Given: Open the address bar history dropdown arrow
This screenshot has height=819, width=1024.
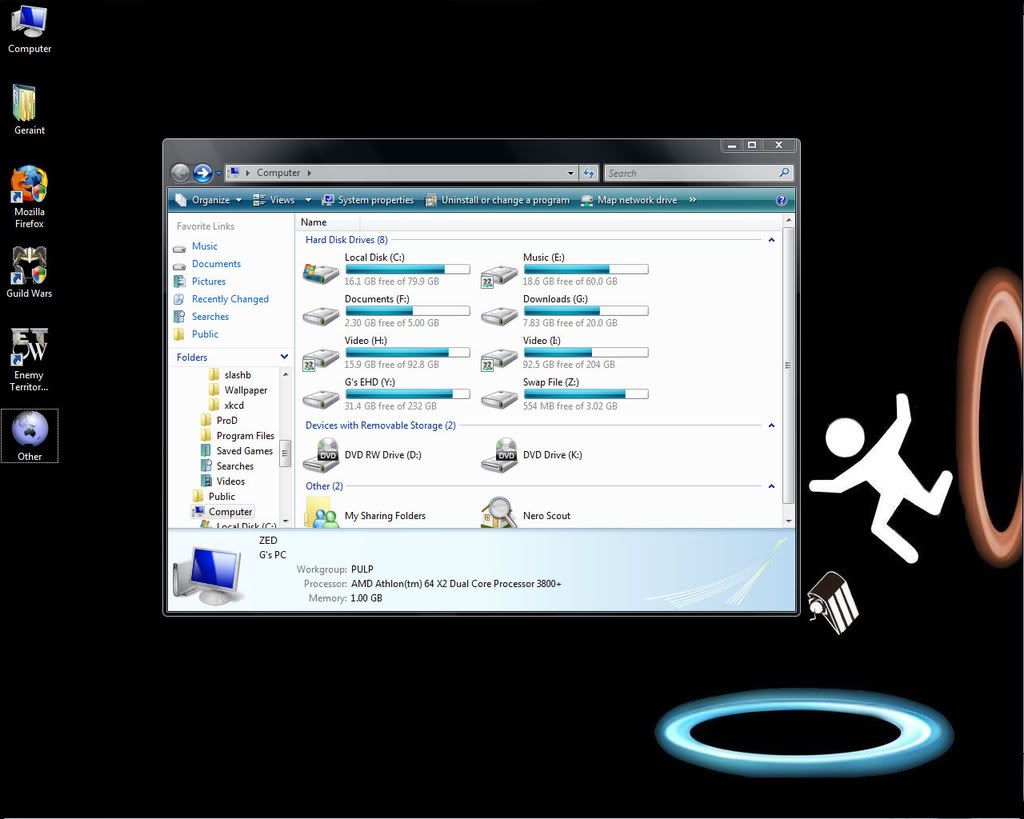Looking at the screenshot, I should (571, 173).
